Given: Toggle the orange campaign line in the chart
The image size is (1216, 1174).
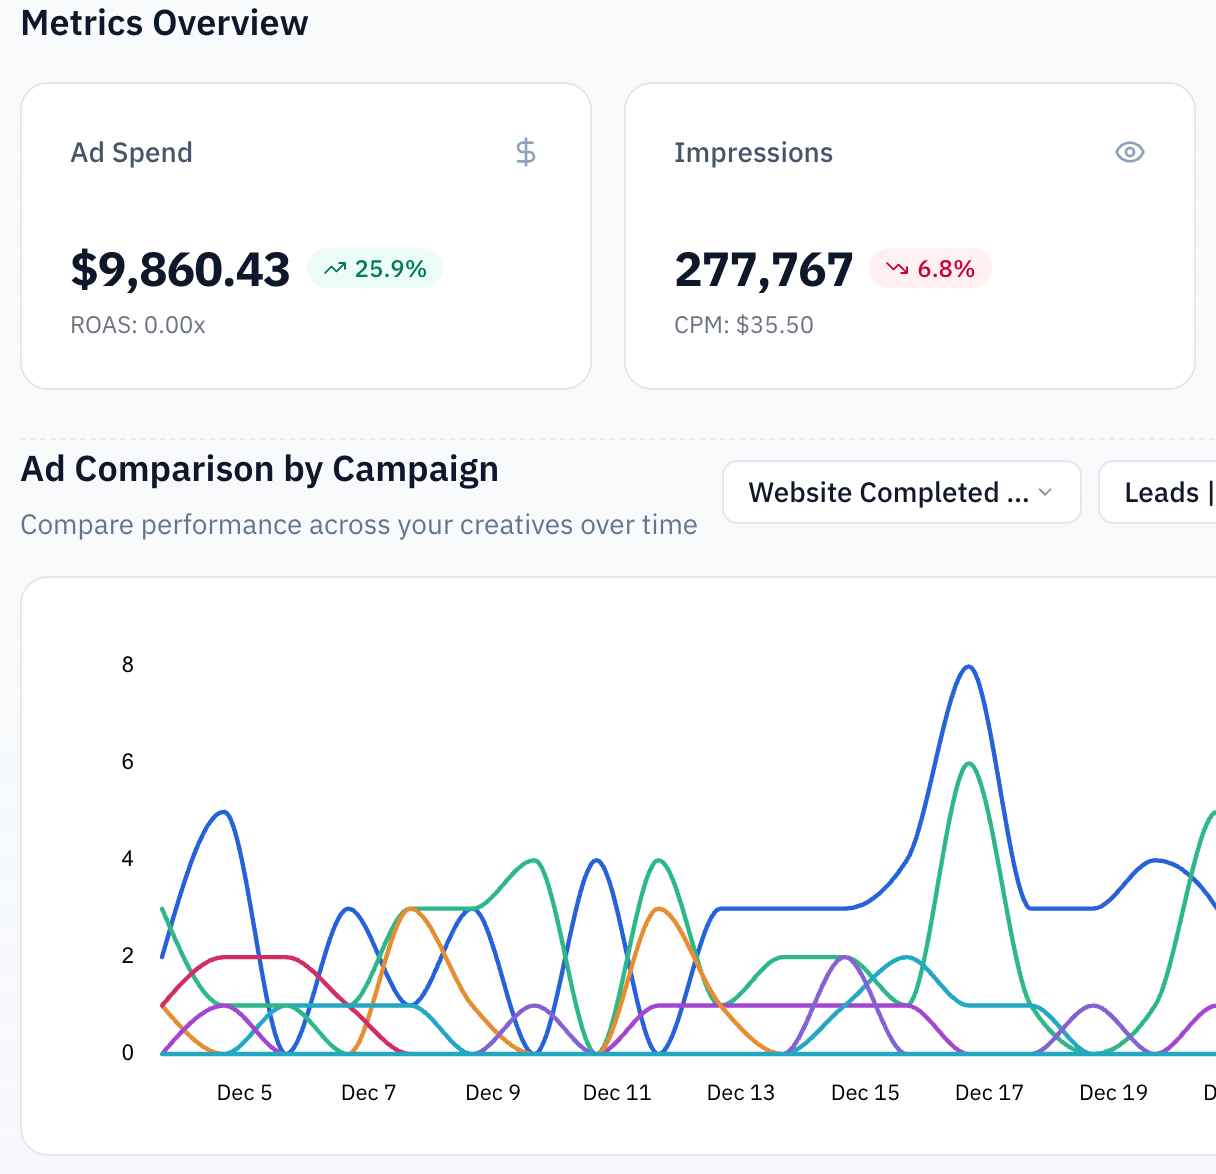Looking at the screenshot, I should [658, 912].
